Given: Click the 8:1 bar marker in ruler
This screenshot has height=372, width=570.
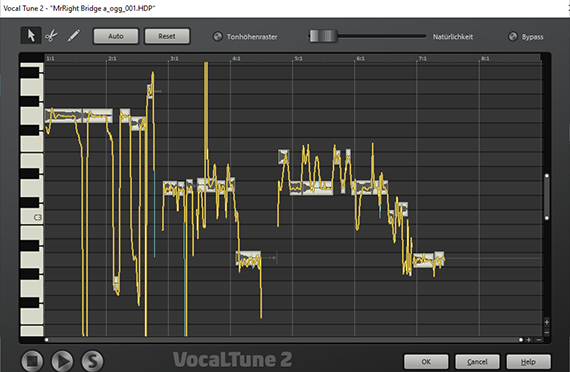Looking at the screenshot, I should [x=485, y=59].
